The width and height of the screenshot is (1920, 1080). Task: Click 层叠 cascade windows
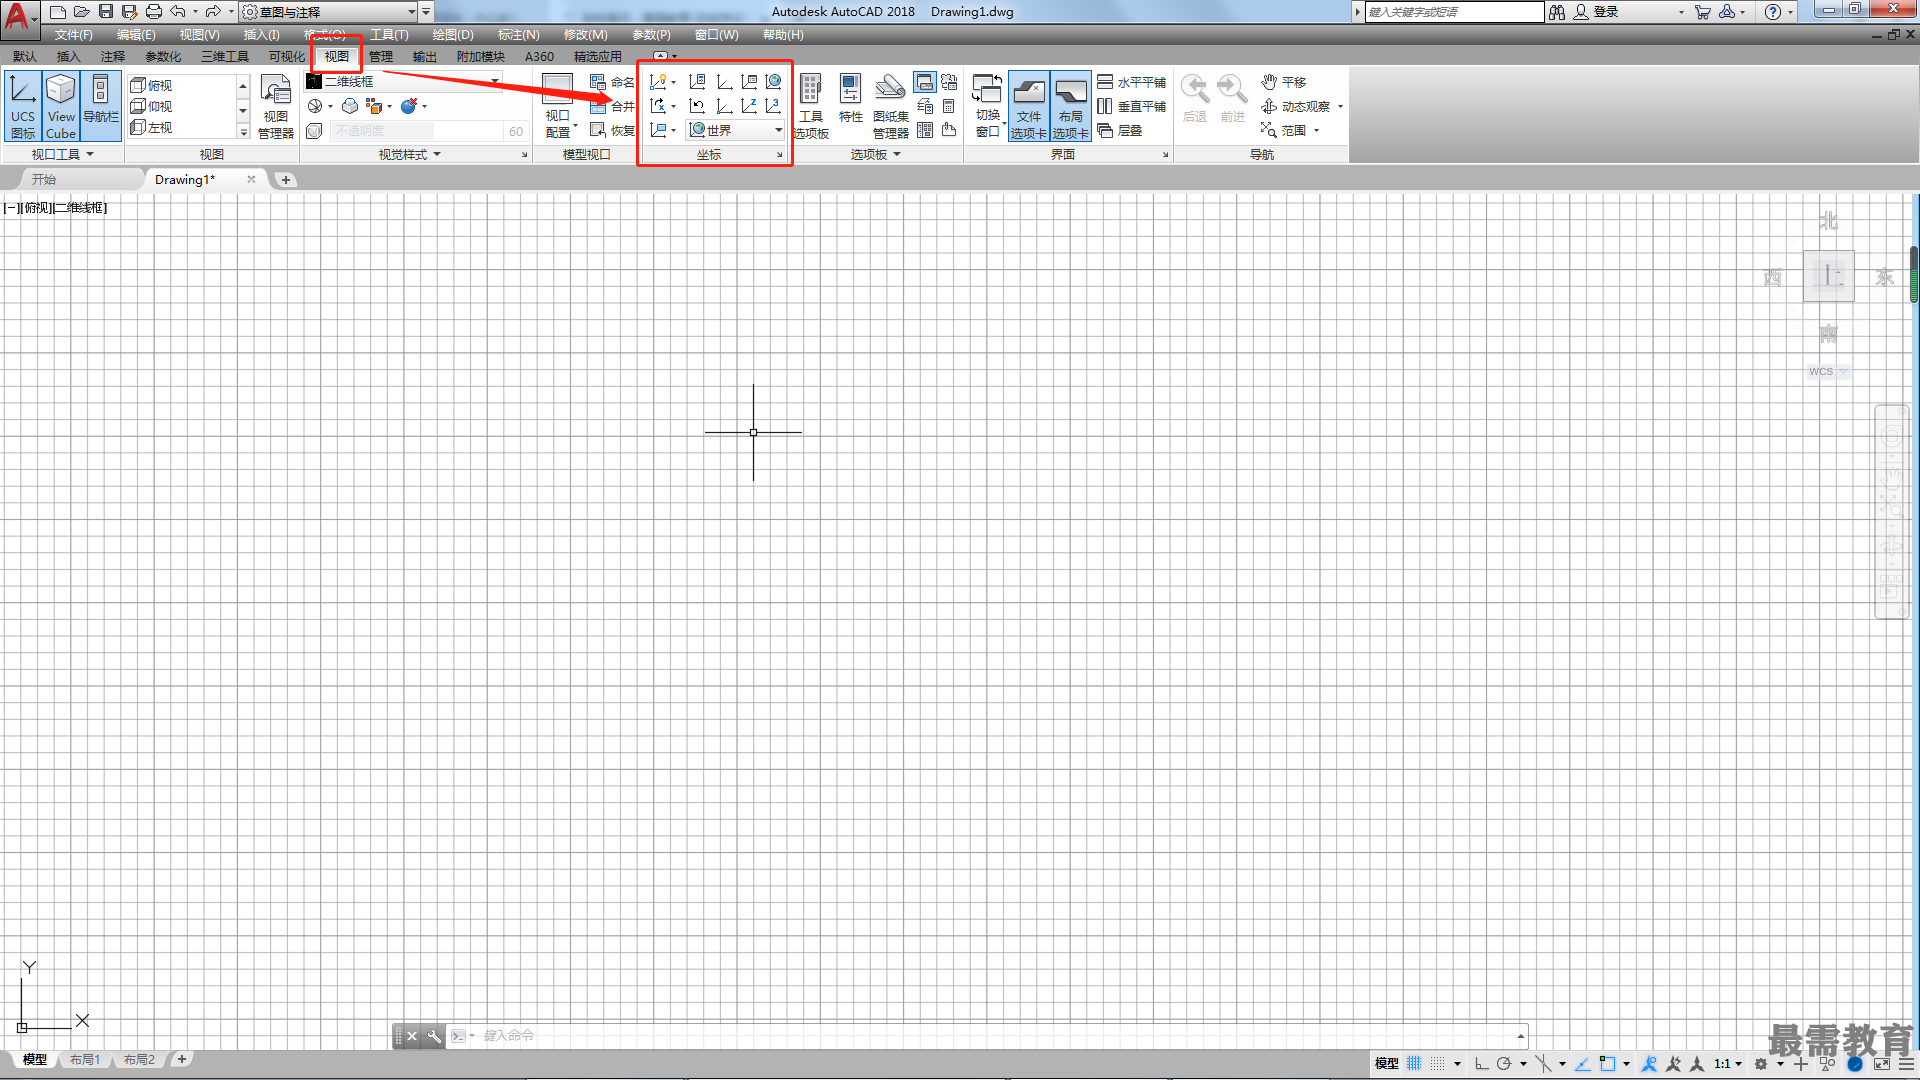pyautogui.click(x=1120, y=130)
